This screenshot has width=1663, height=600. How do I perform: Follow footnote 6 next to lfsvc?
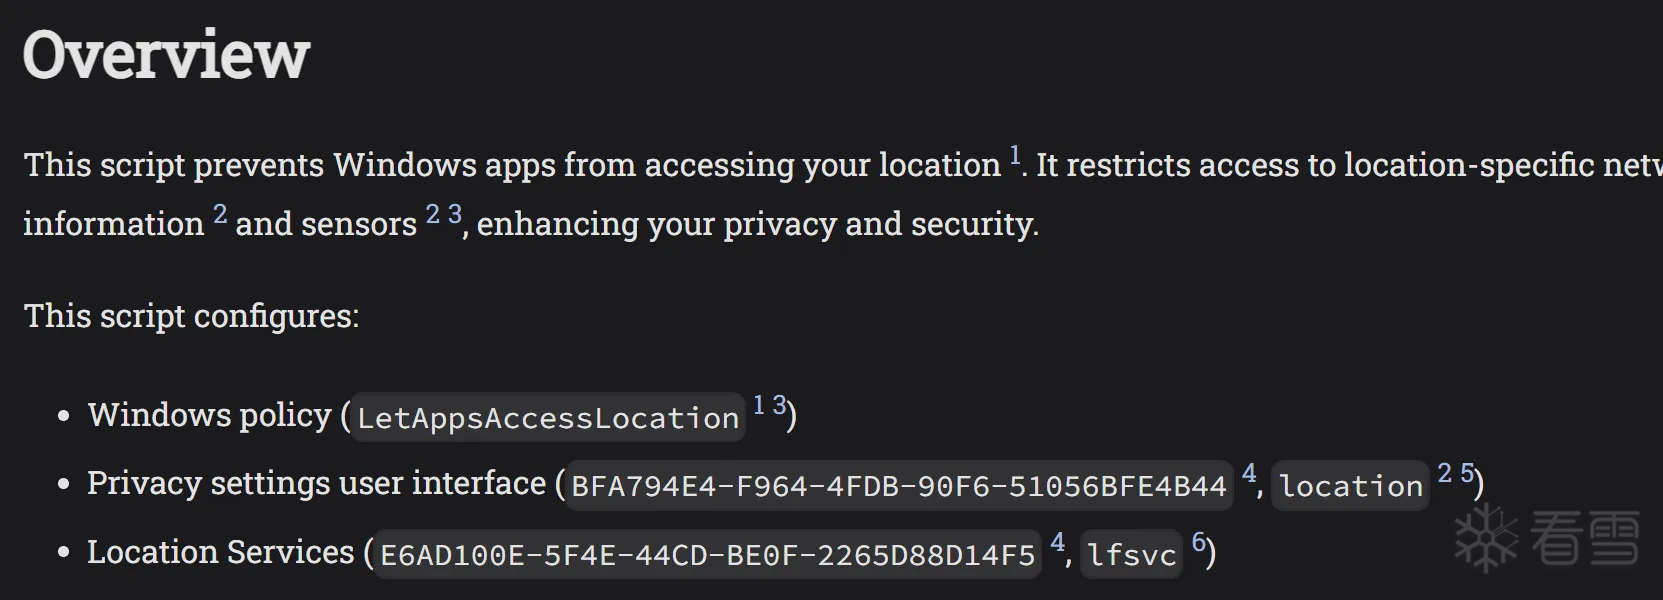1199,542
